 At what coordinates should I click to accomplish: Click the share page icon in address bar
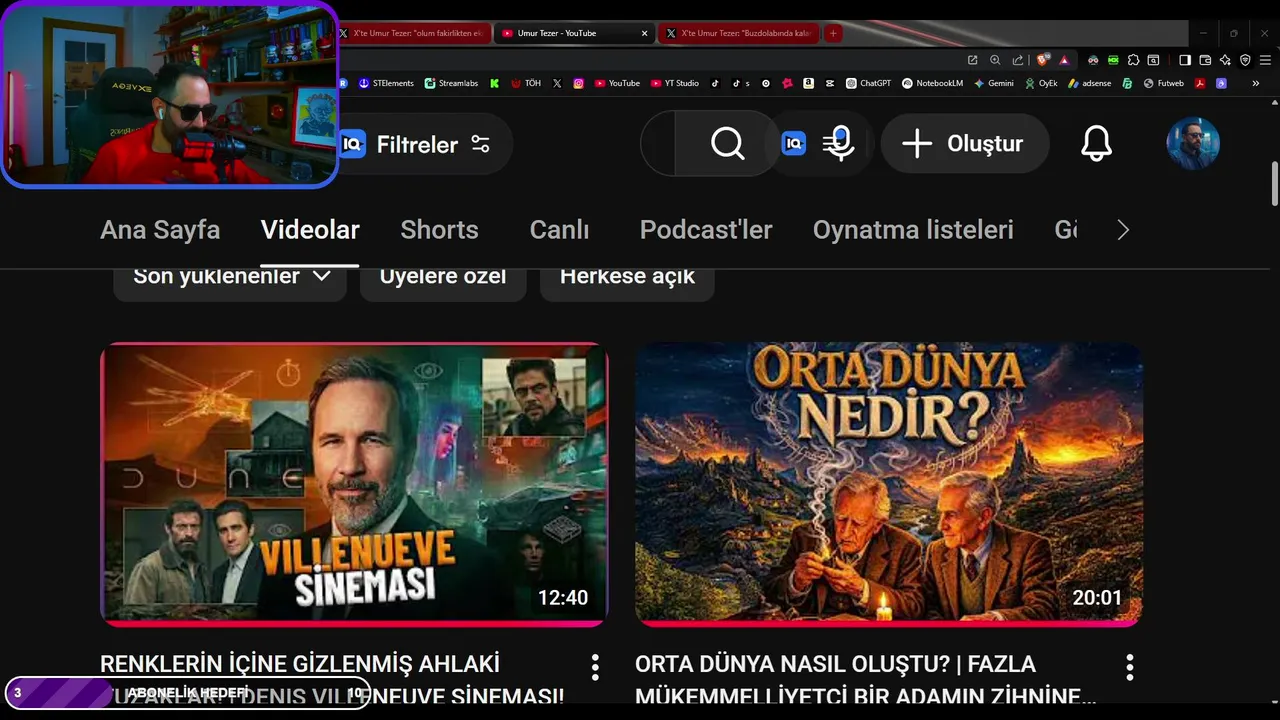pyautogui.click(x=1018, y=60)
